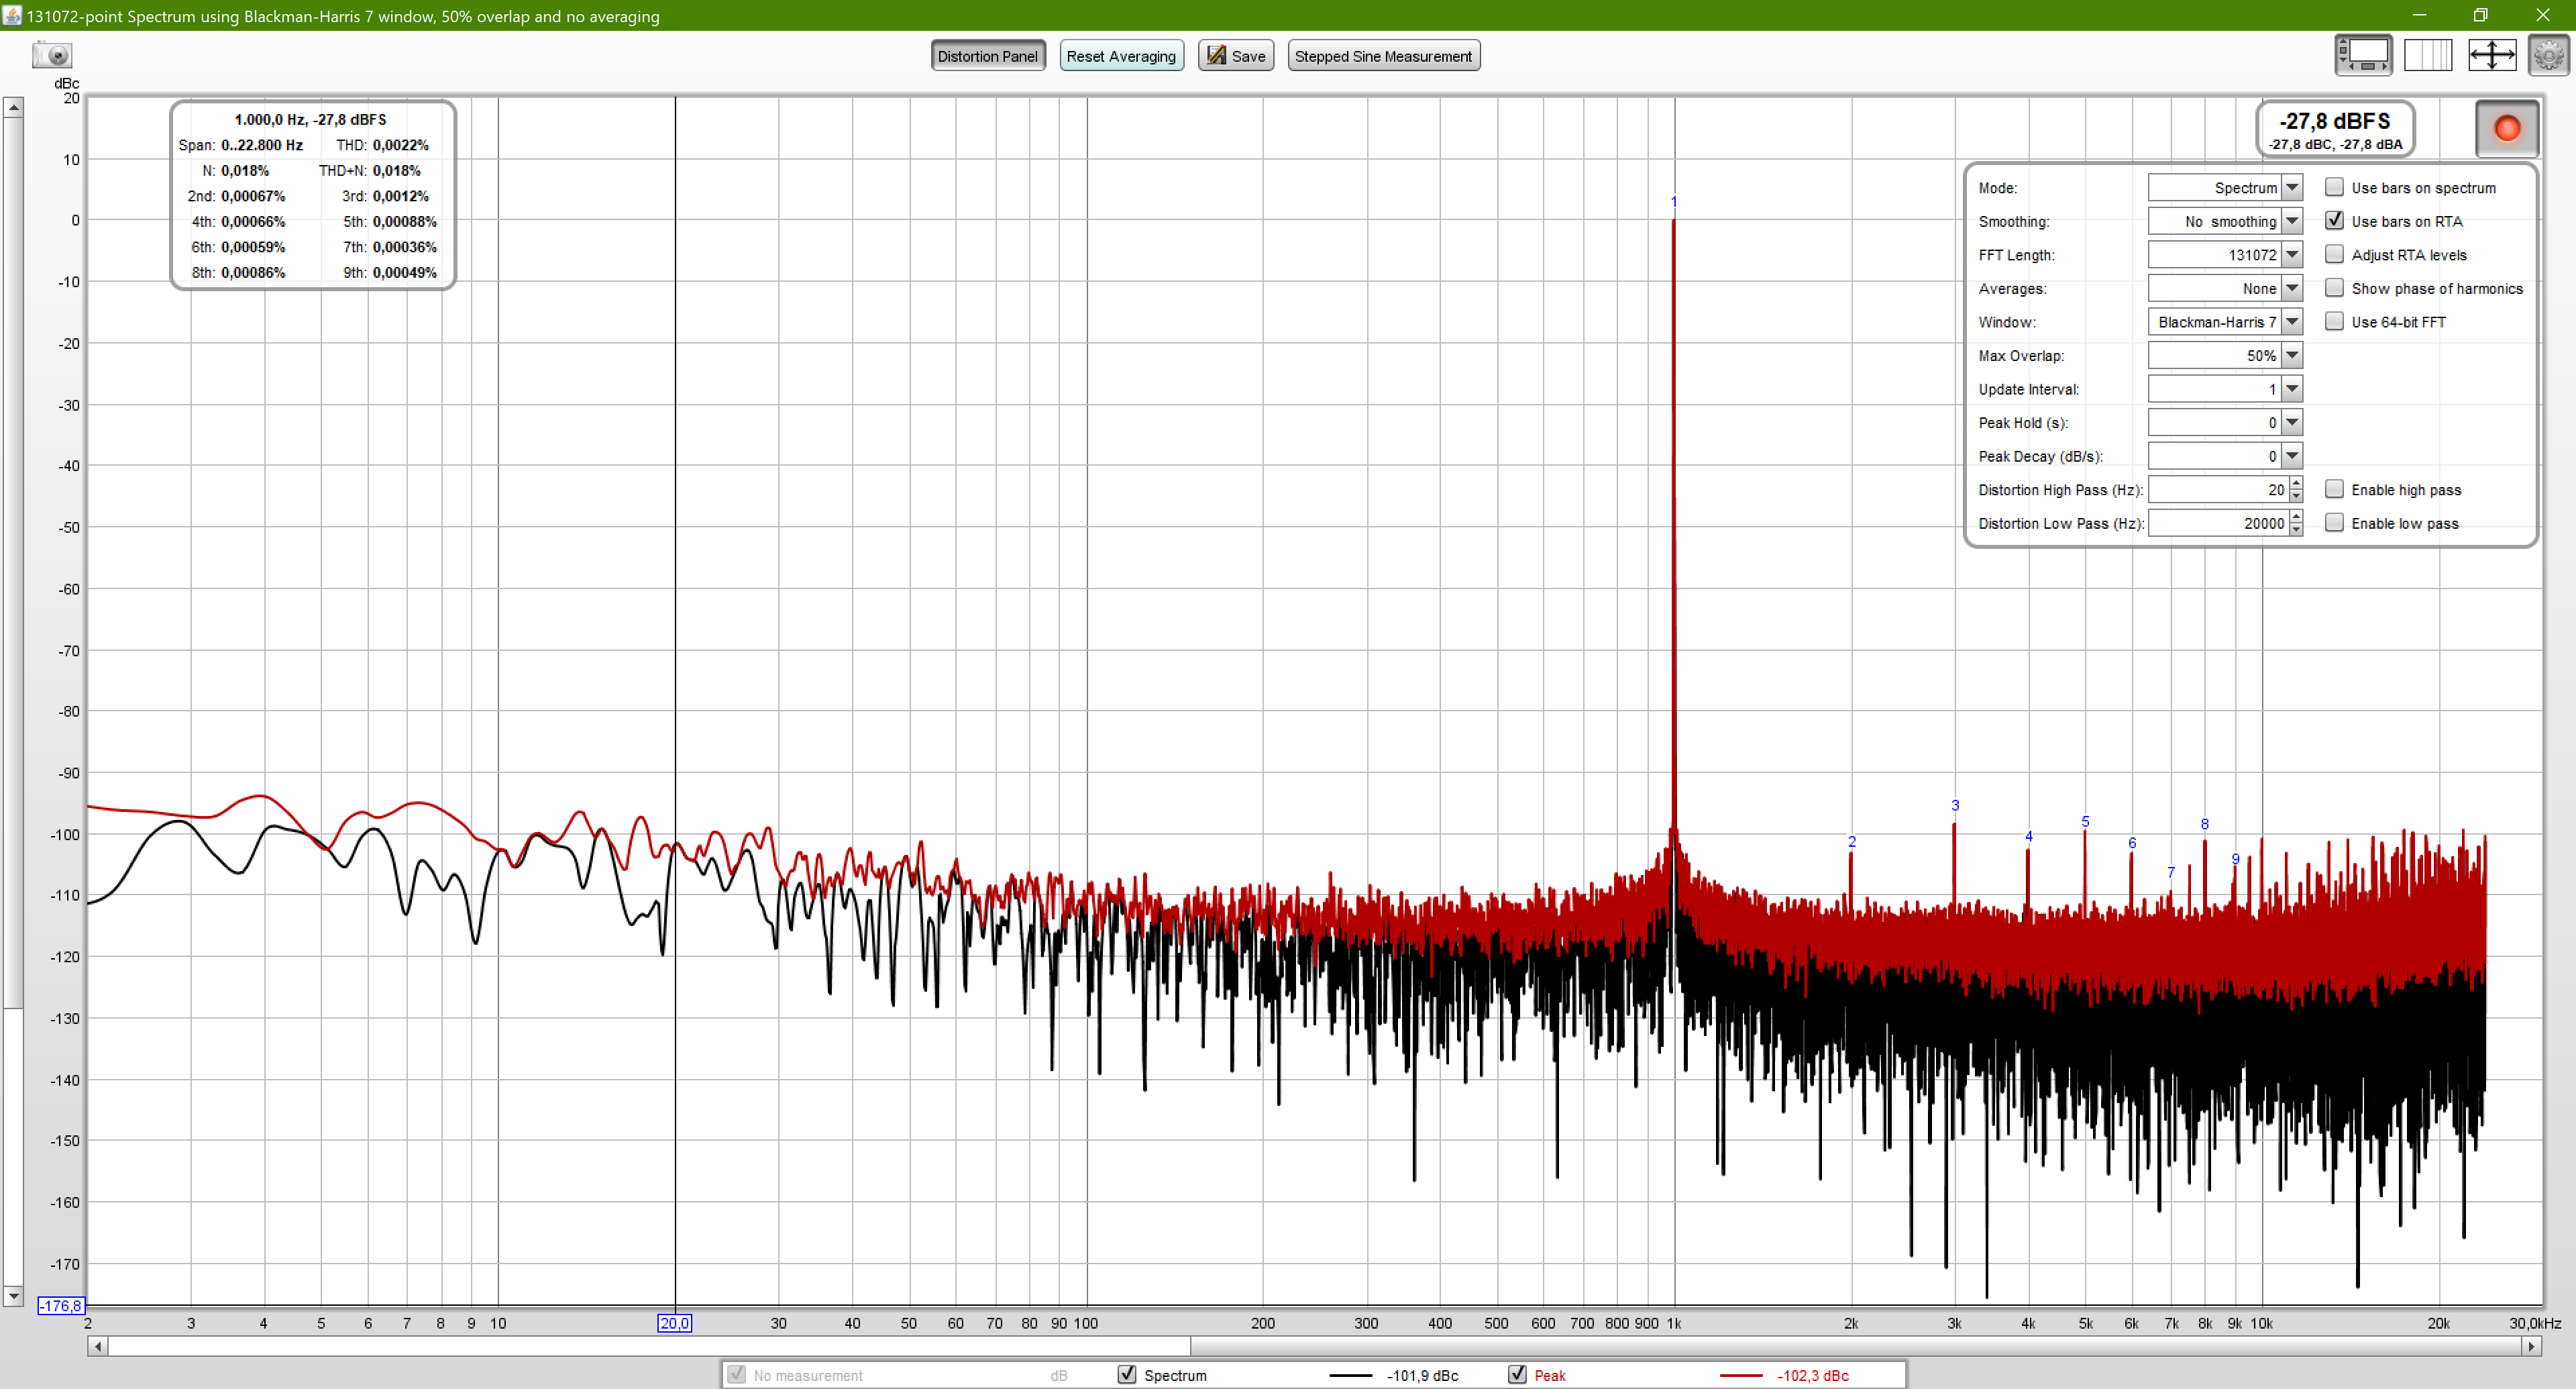Open the Smoothing dropdown
Viewport: 2576px width, 1389px height.
click(x=2292, y=221)
